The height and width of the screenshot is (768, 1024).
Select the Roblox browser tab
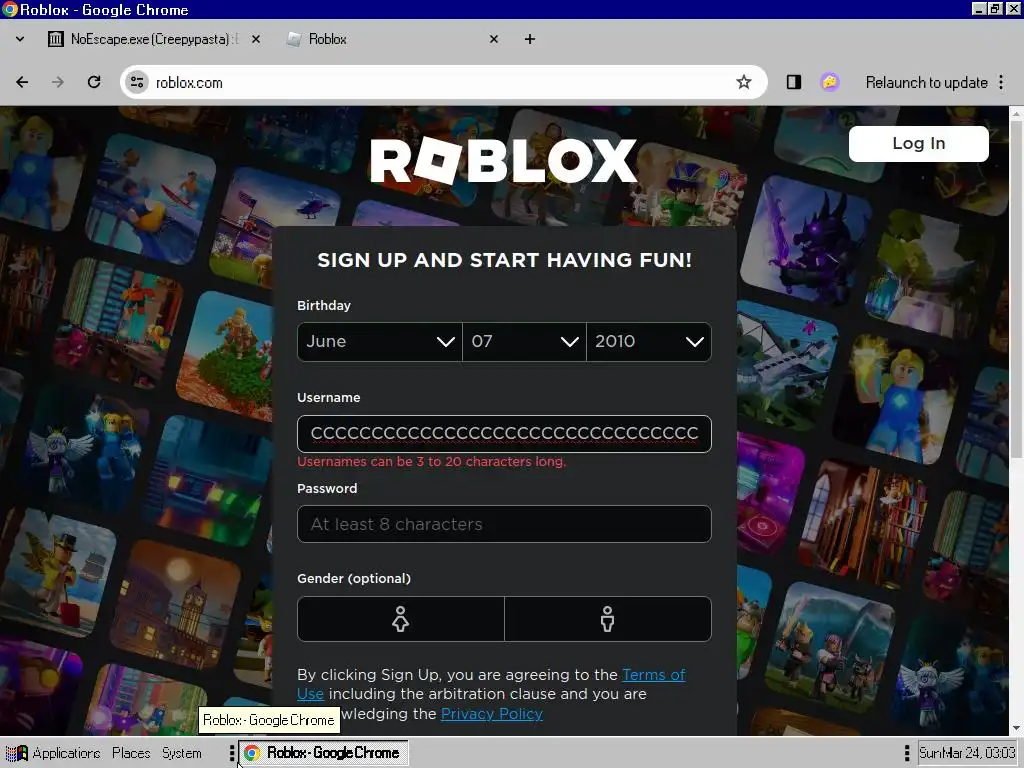(x=392, y=39)
